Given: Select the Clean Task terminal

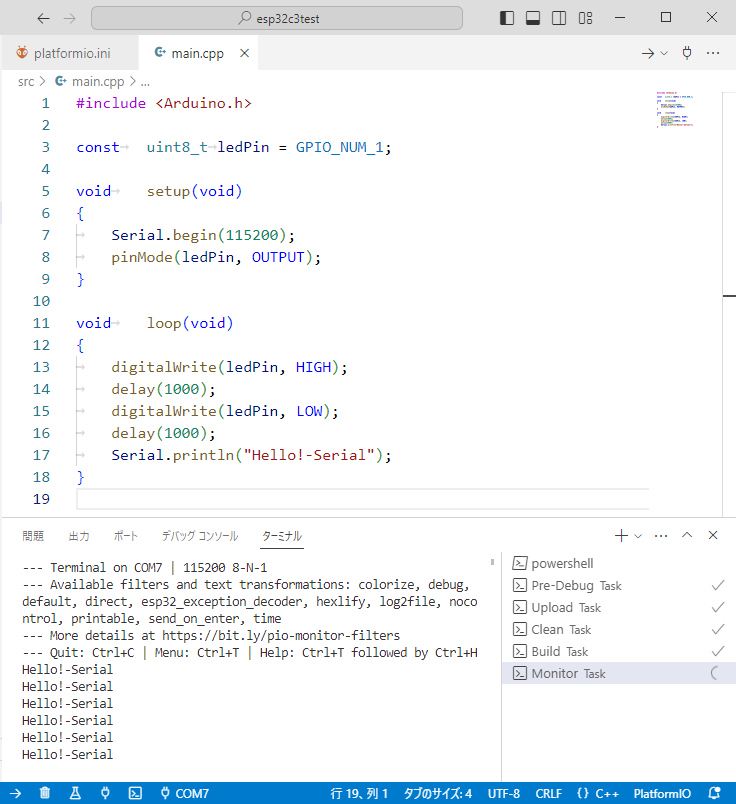Looking at the screenshot, I should (619, 630).
